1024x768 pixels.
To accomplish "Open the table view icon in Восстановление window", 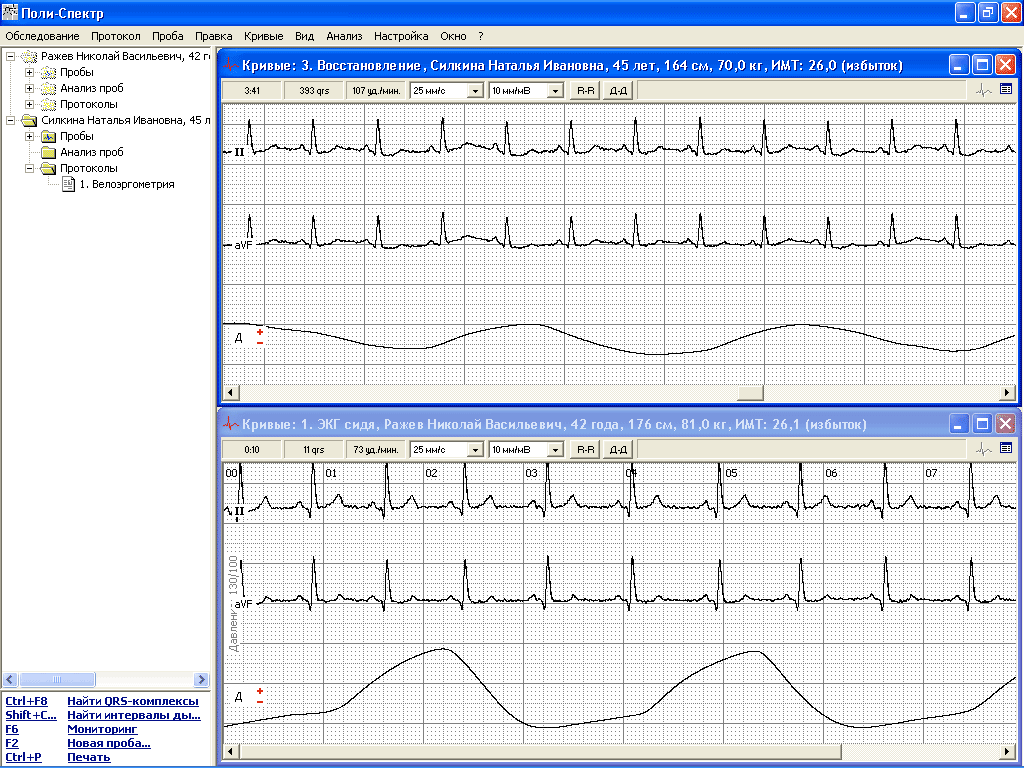I will coord(1006,90).
